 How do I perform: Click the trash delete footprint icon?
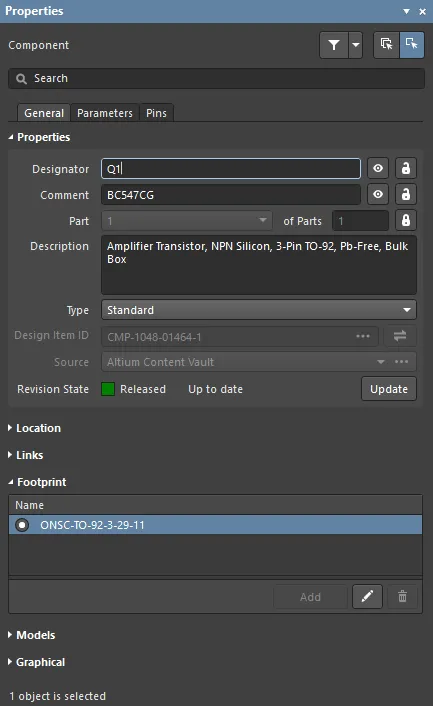point(402,597)
